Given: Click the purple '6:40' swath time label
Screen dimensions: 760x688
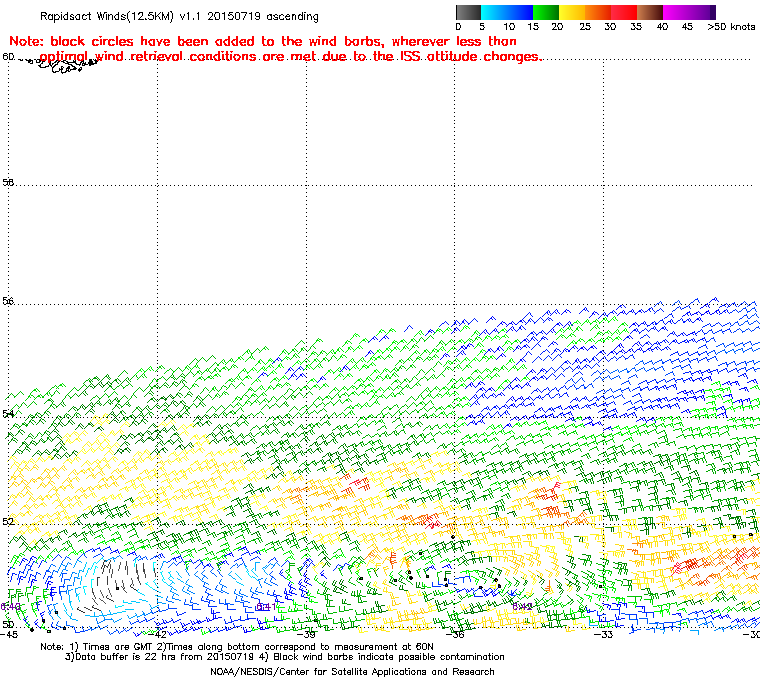Looking at the screenshot, I should 10,607.
